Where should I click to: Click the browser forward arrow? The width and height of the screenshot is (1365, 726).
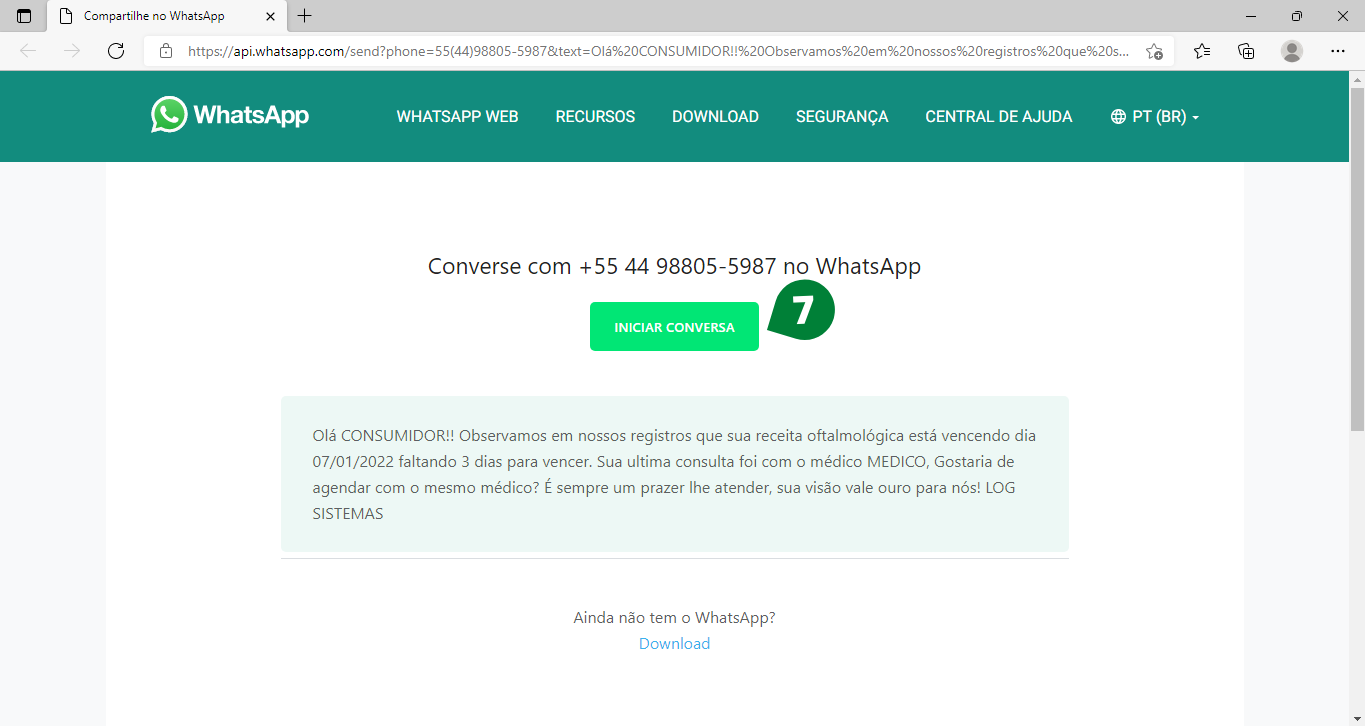coord(72,51)
